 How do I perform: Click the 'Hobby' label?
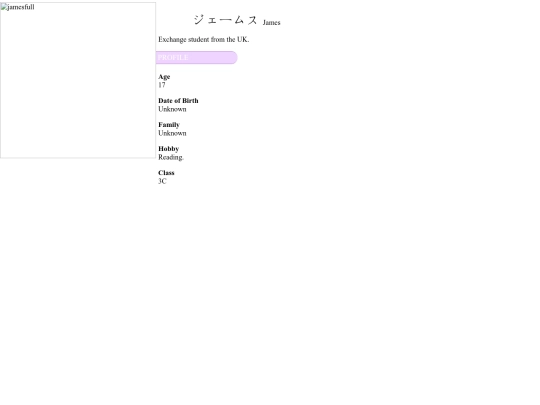pyautogui.click(x=168, y=149)
